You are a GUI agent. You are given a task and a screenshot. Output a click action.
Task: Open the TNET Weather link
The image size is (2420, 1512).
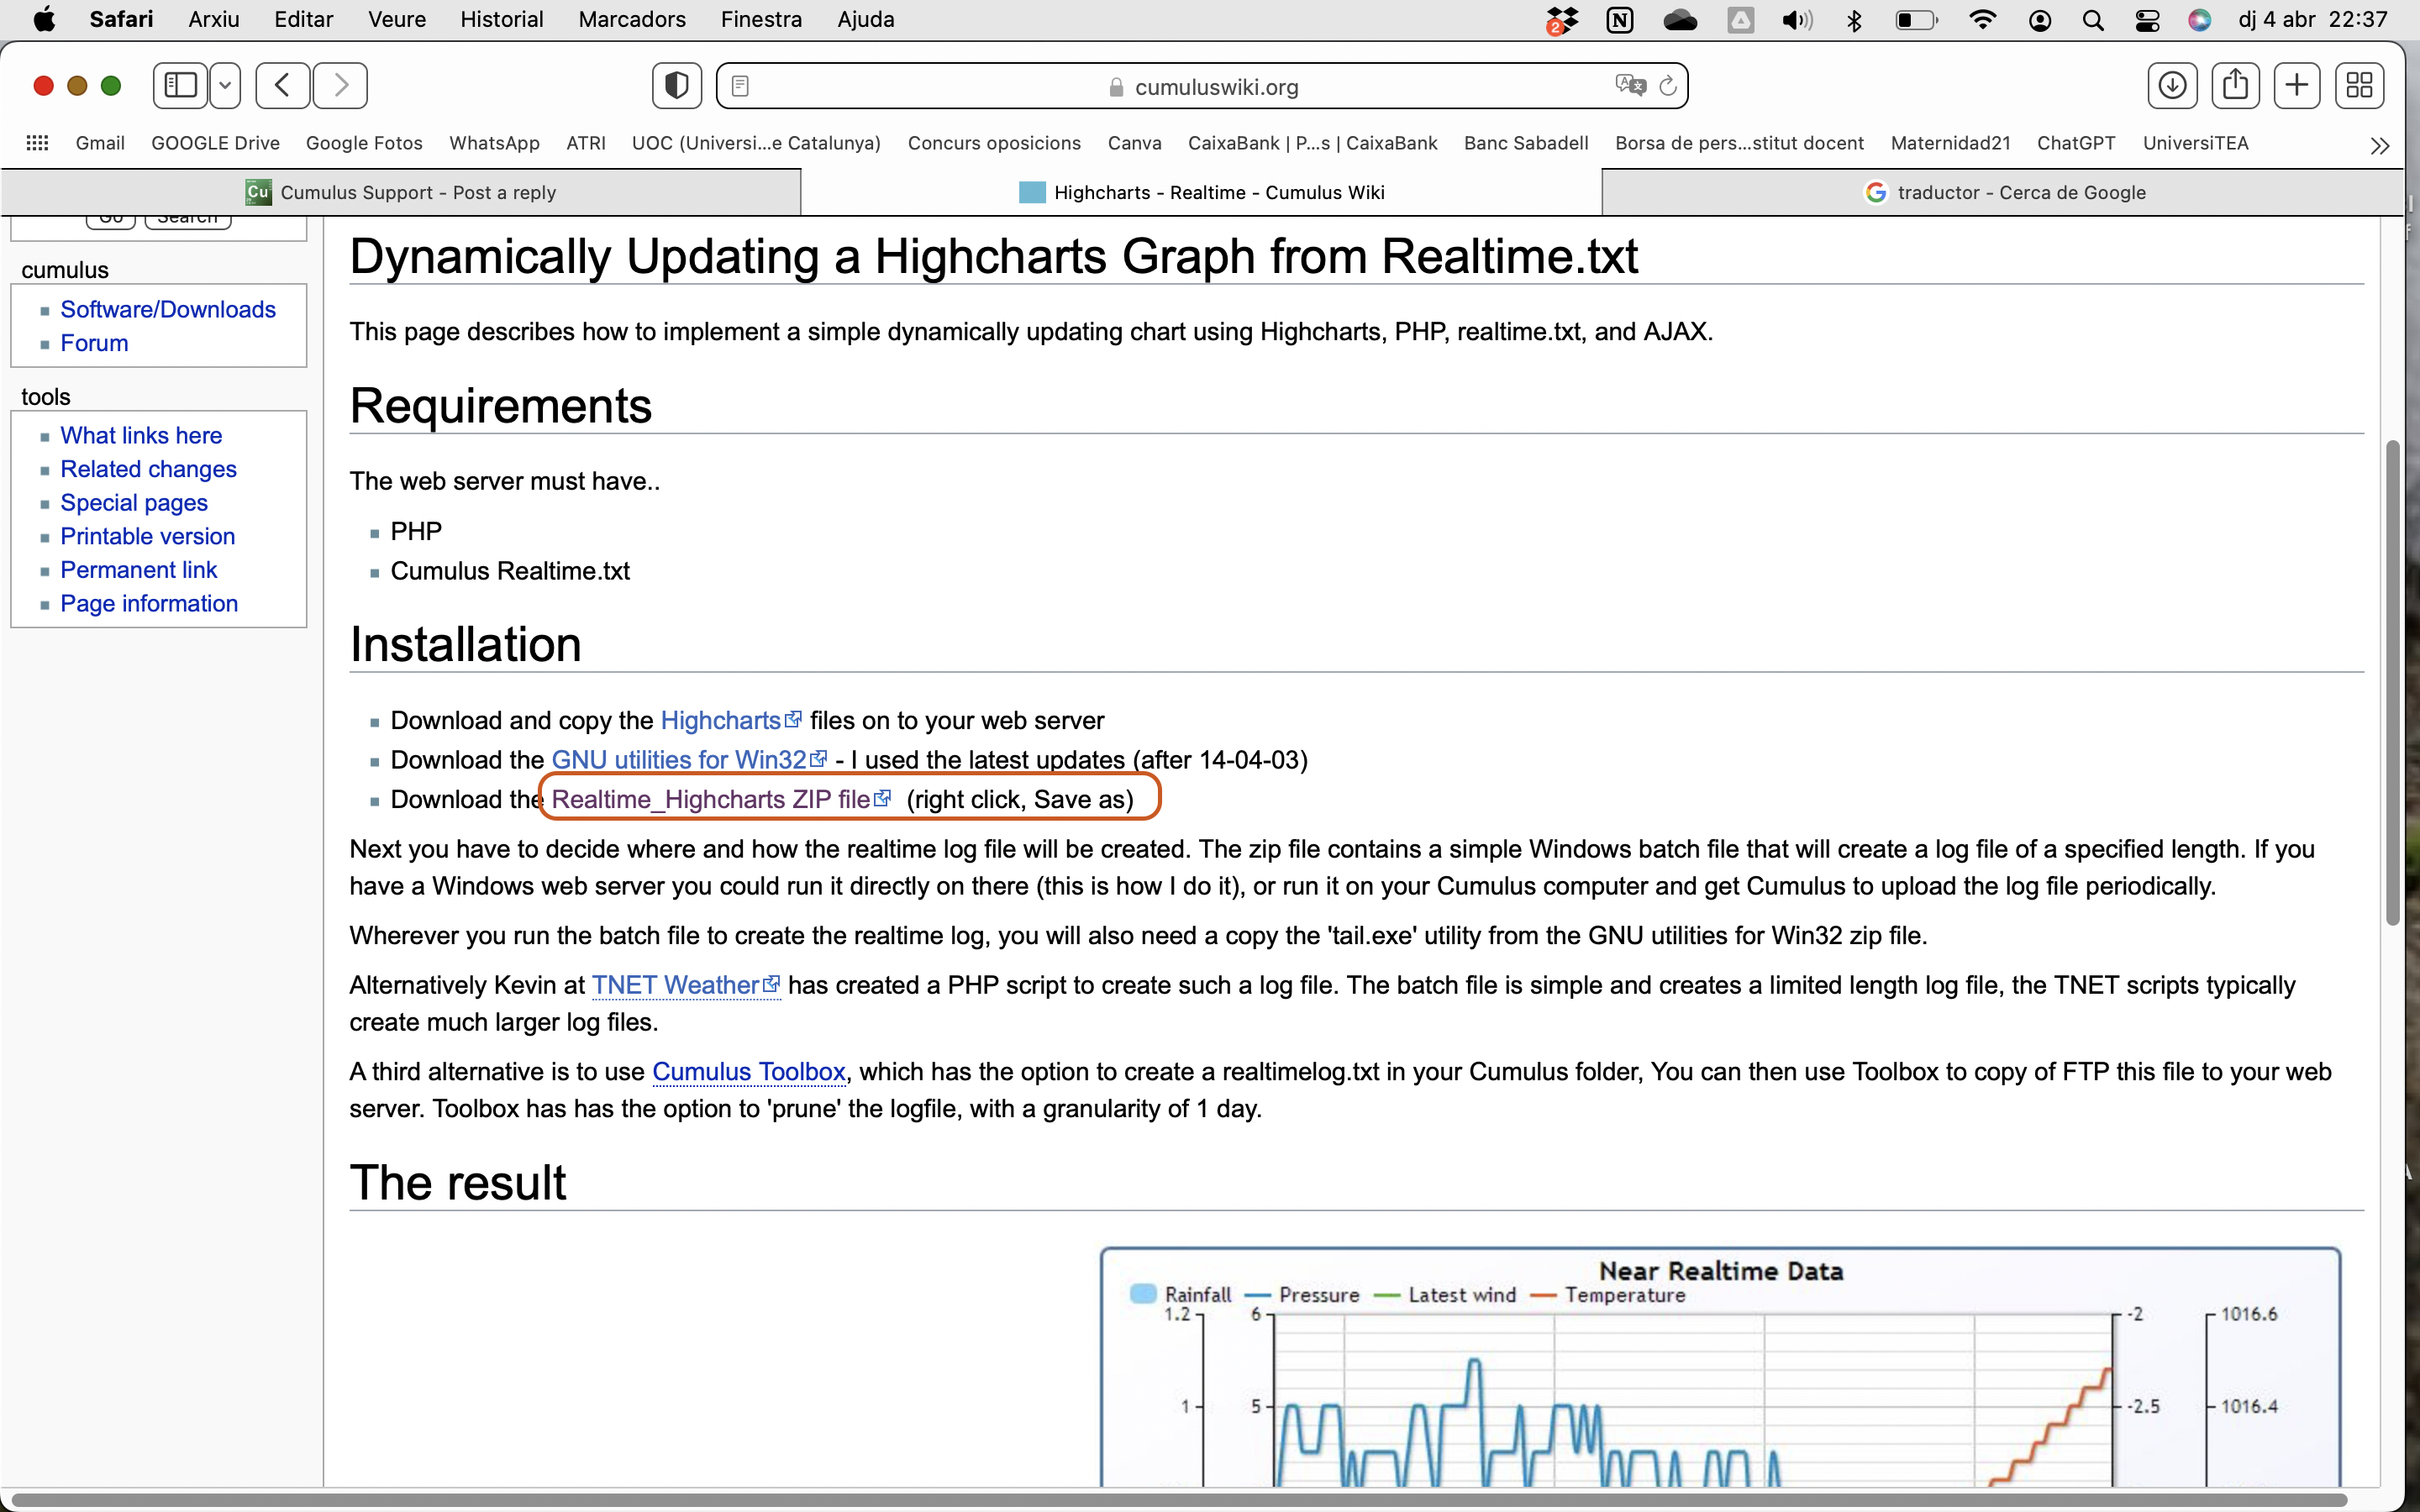675,985
